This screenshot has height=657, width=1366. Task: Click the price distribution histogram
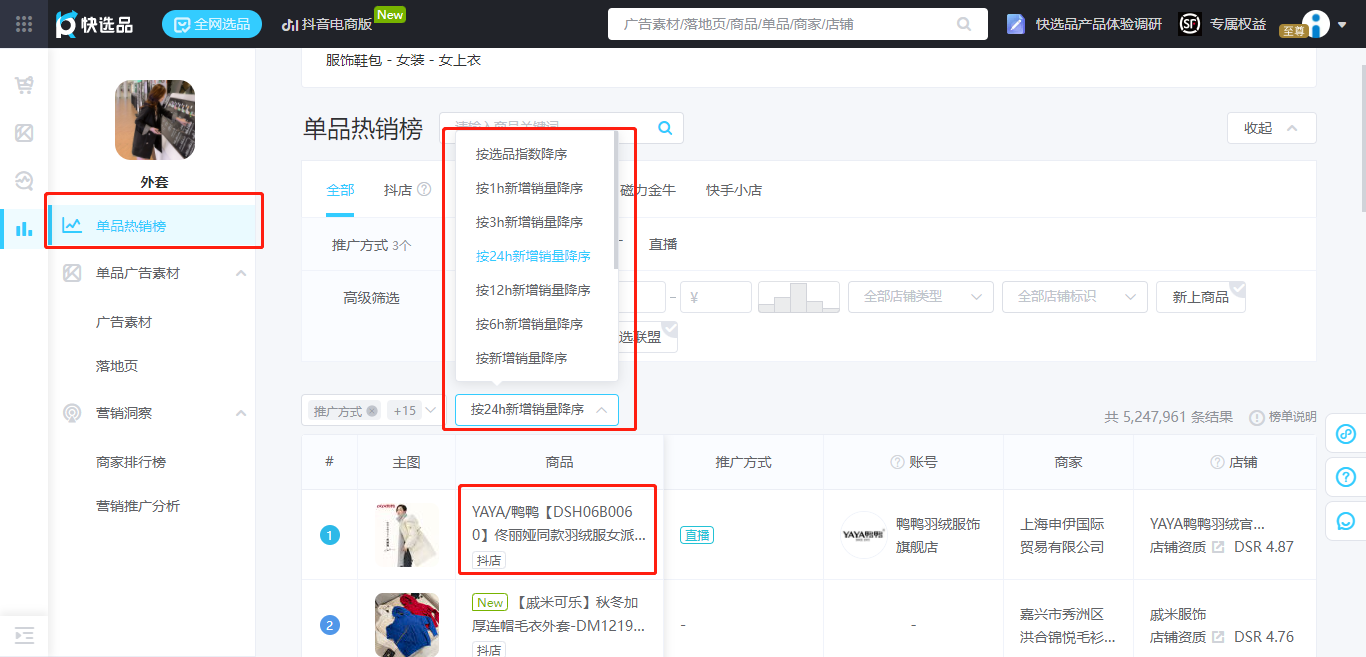tap(799, 297)
